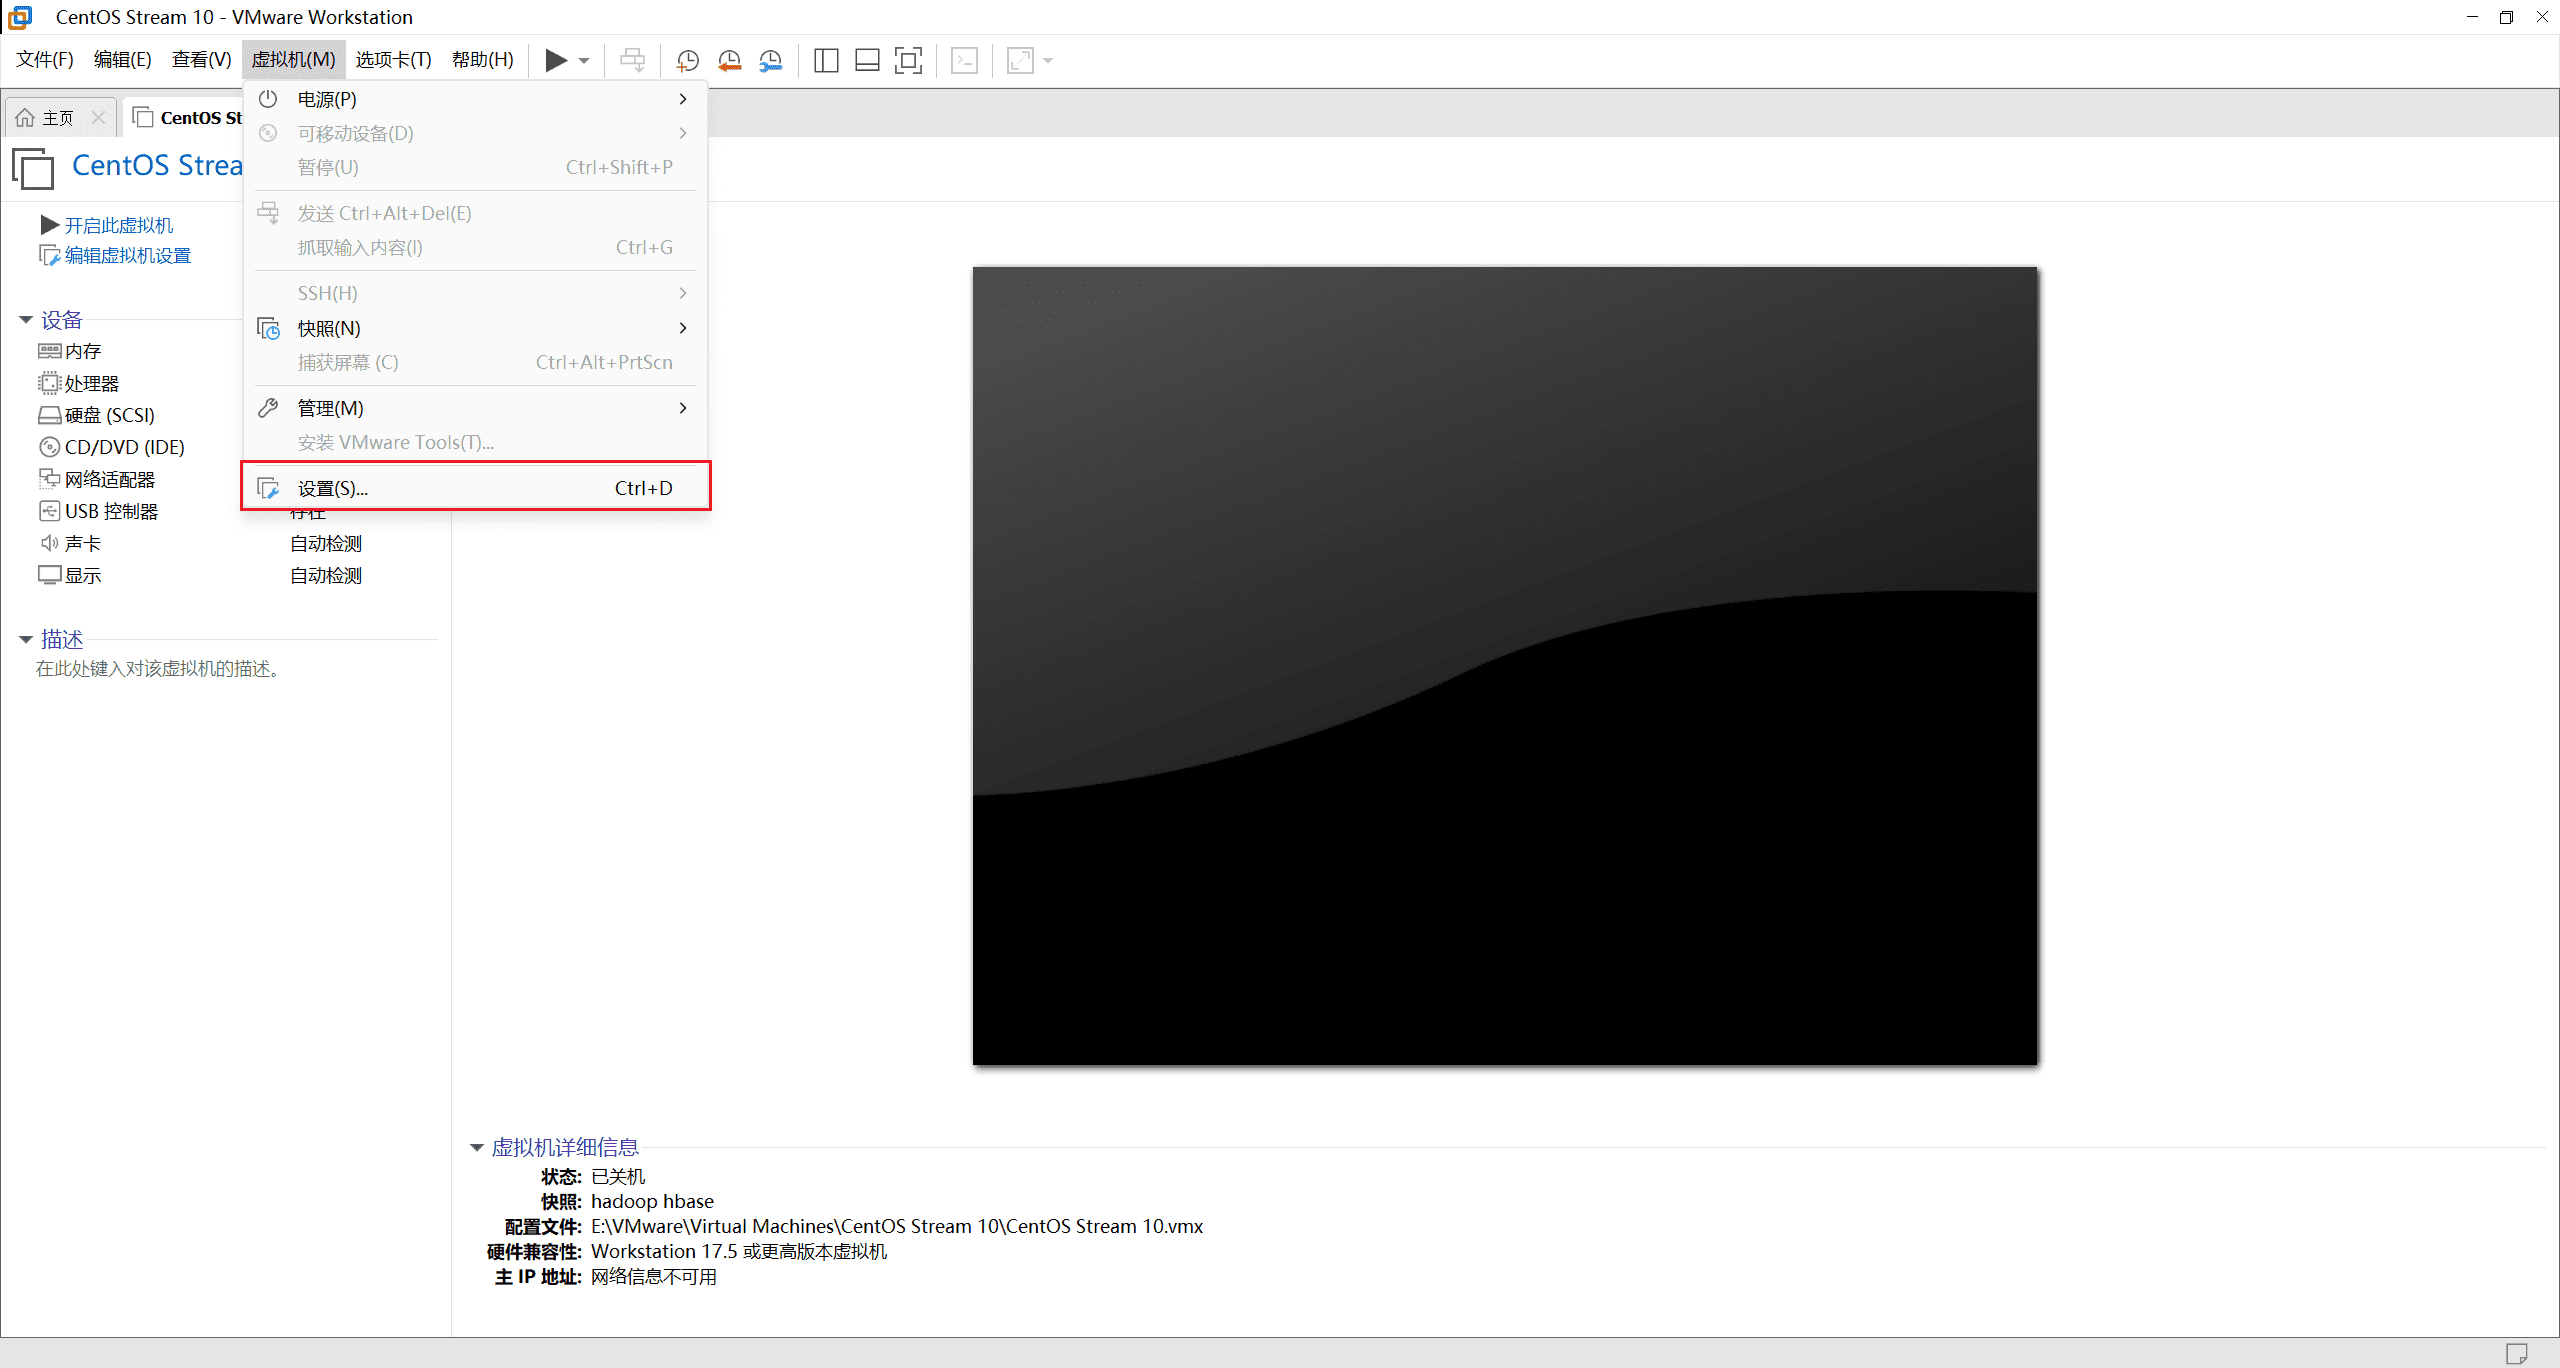Expand the 电源(P) submenu
Screen dimensions: 2560x1368
pyautogui.click(x=475, y=99)
